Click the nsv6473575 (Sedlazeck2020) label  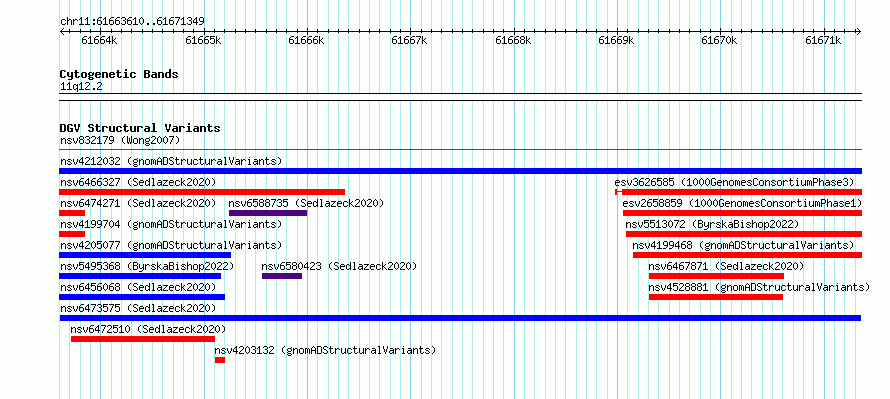point(138,308)
